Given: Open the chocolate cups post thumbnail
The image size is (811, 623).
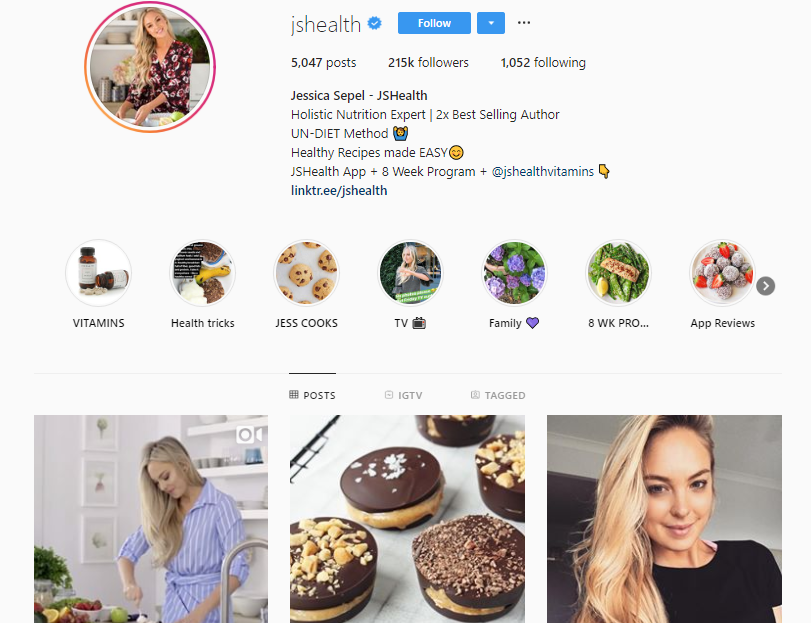Looking at the screenshot, I should (407, 519).
